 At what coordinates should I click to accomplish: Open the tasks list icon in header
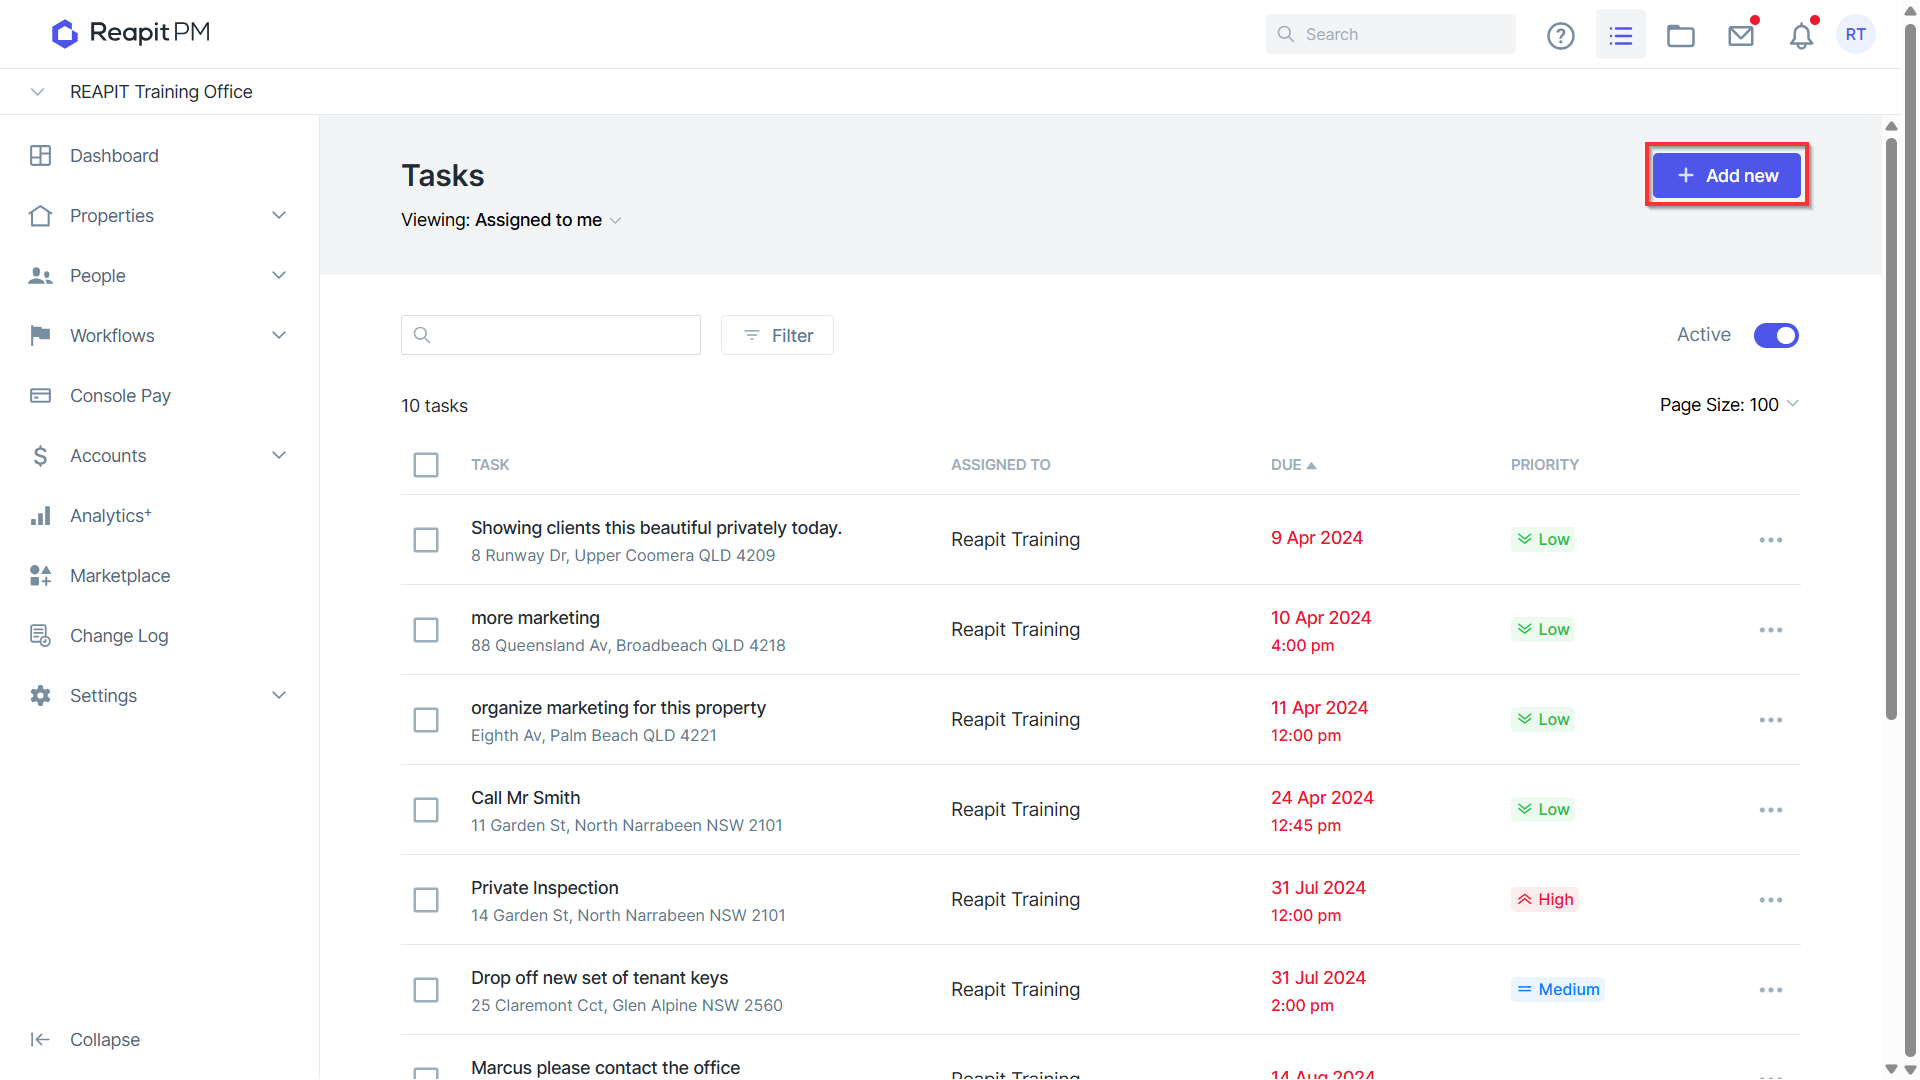click(x=1621, y=35)
